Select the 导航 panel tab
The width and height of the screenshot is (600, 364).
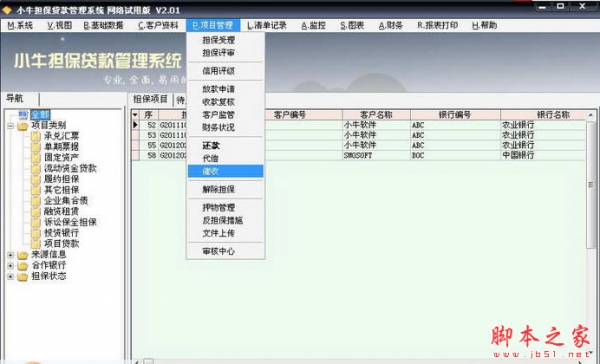tap(15, 99)
